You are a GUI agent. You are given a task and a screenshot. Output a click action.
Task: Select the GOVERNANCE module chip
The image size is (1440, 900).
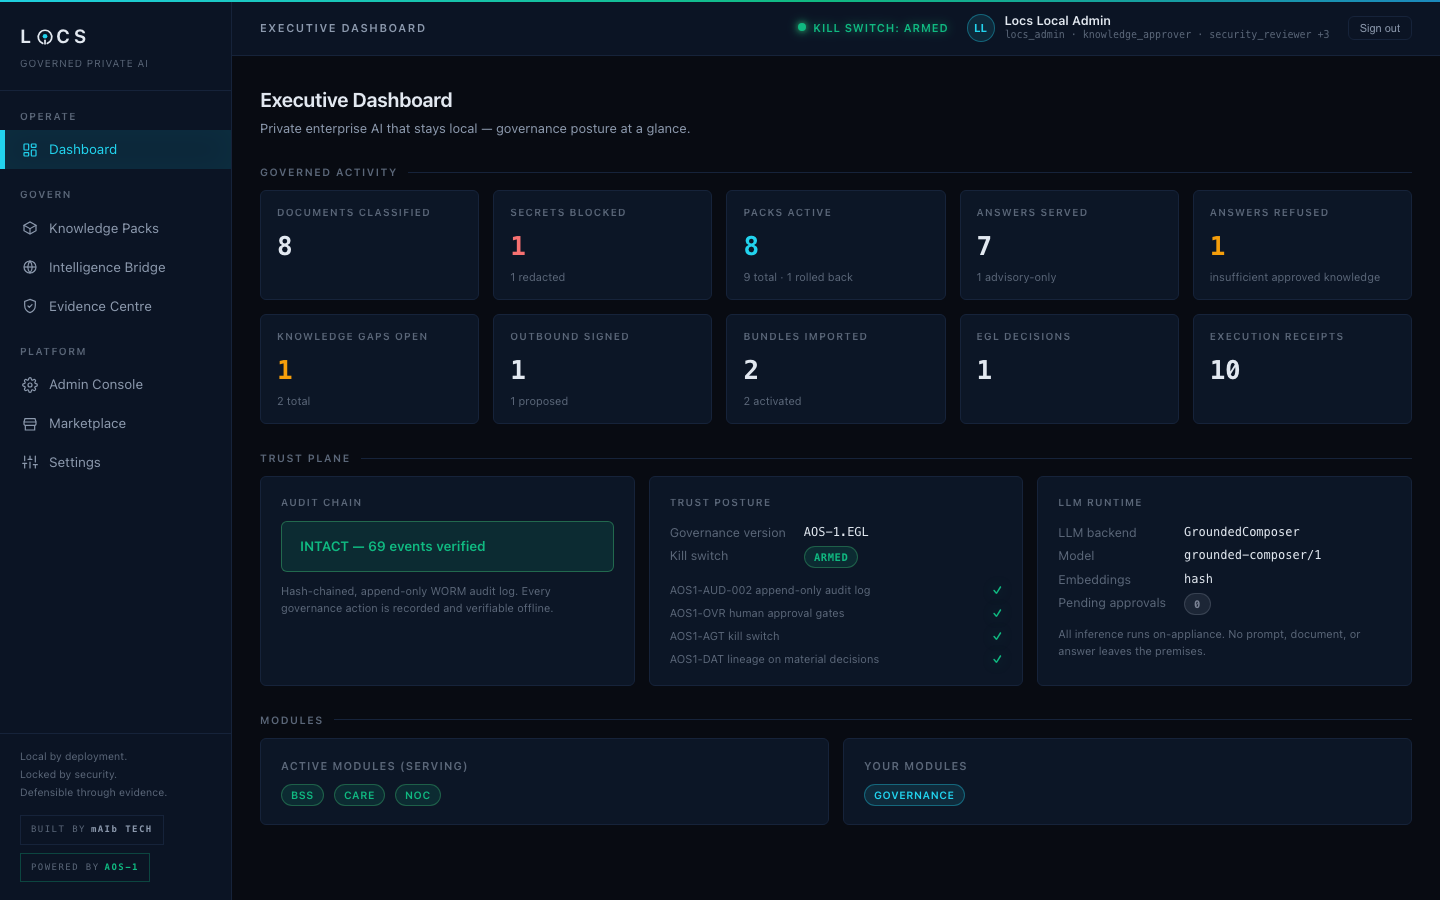914,795
